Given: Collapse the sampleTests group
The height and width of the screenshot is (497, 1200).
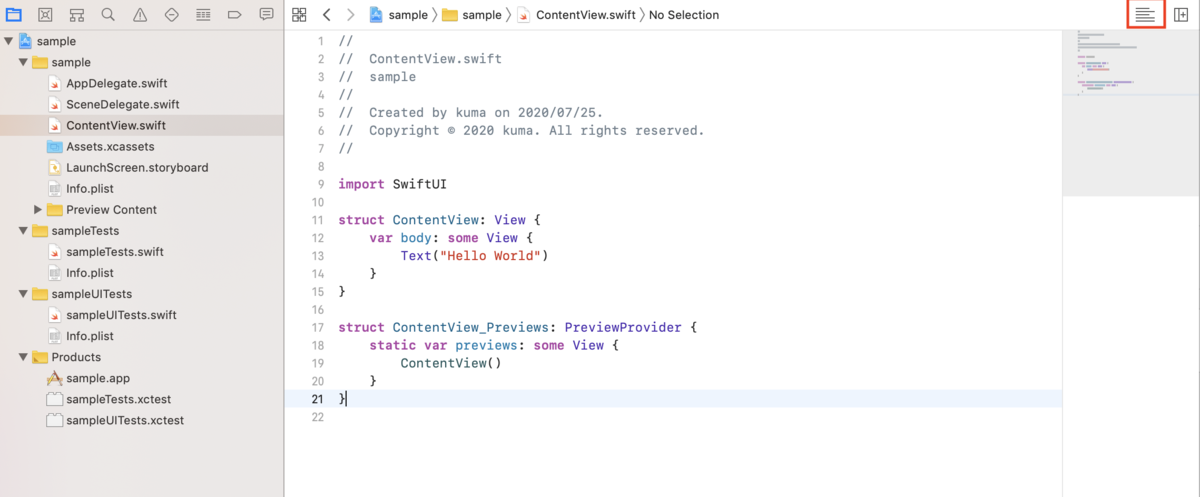Looking at the screenshot, I should (x=24, y=231).
